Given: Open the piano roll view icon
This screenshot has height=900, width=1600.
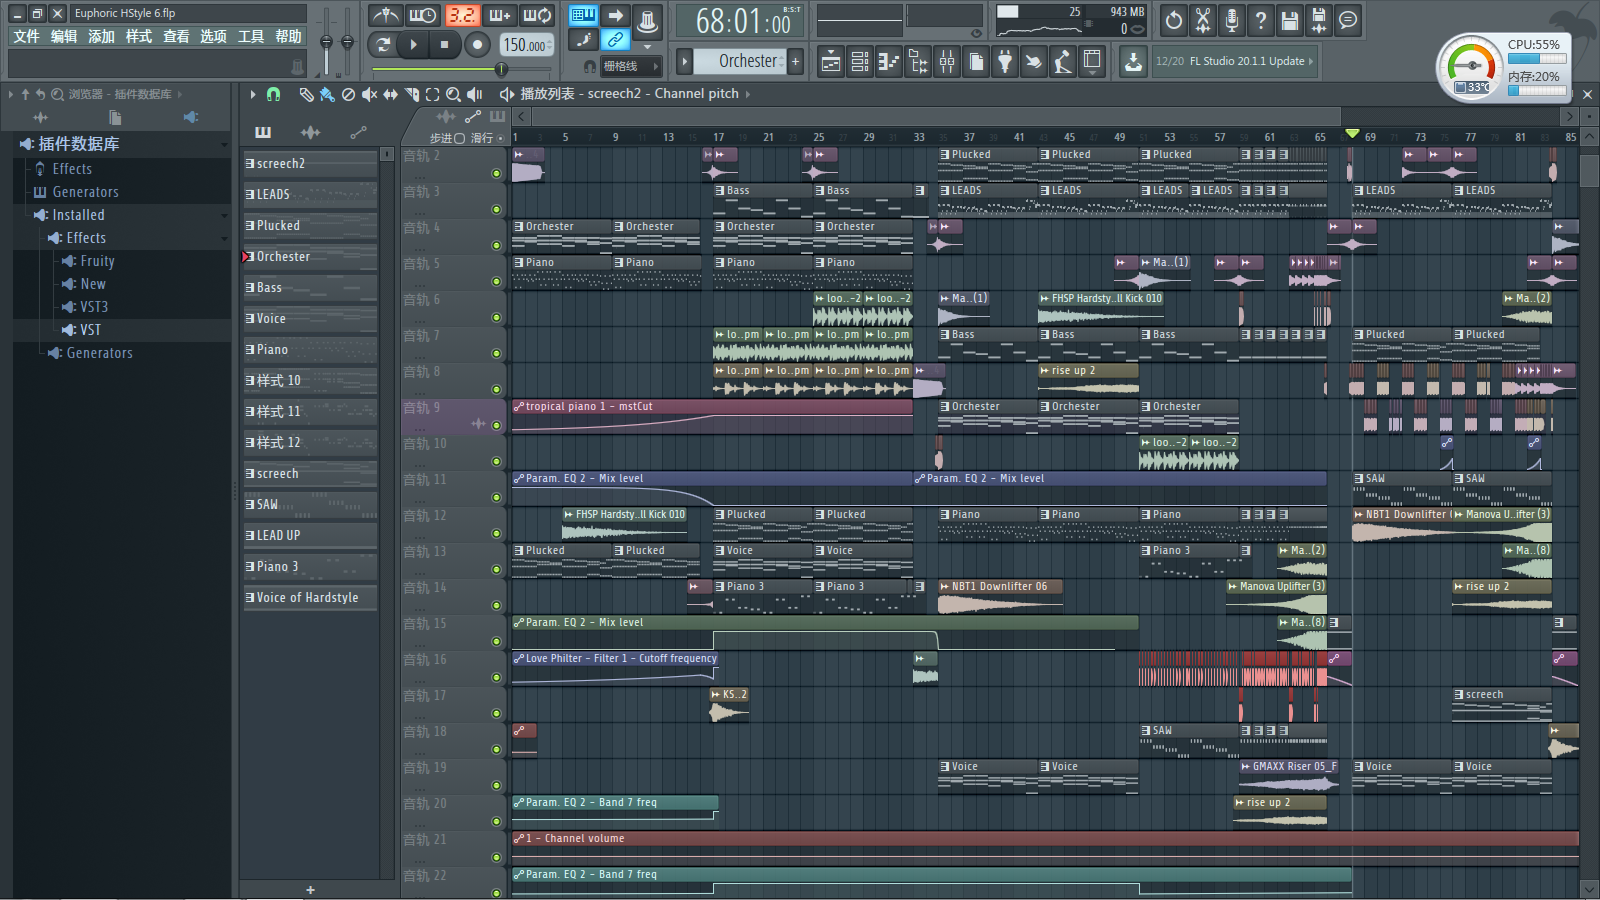Looking at the screenshot, I should tap(888, 62).
